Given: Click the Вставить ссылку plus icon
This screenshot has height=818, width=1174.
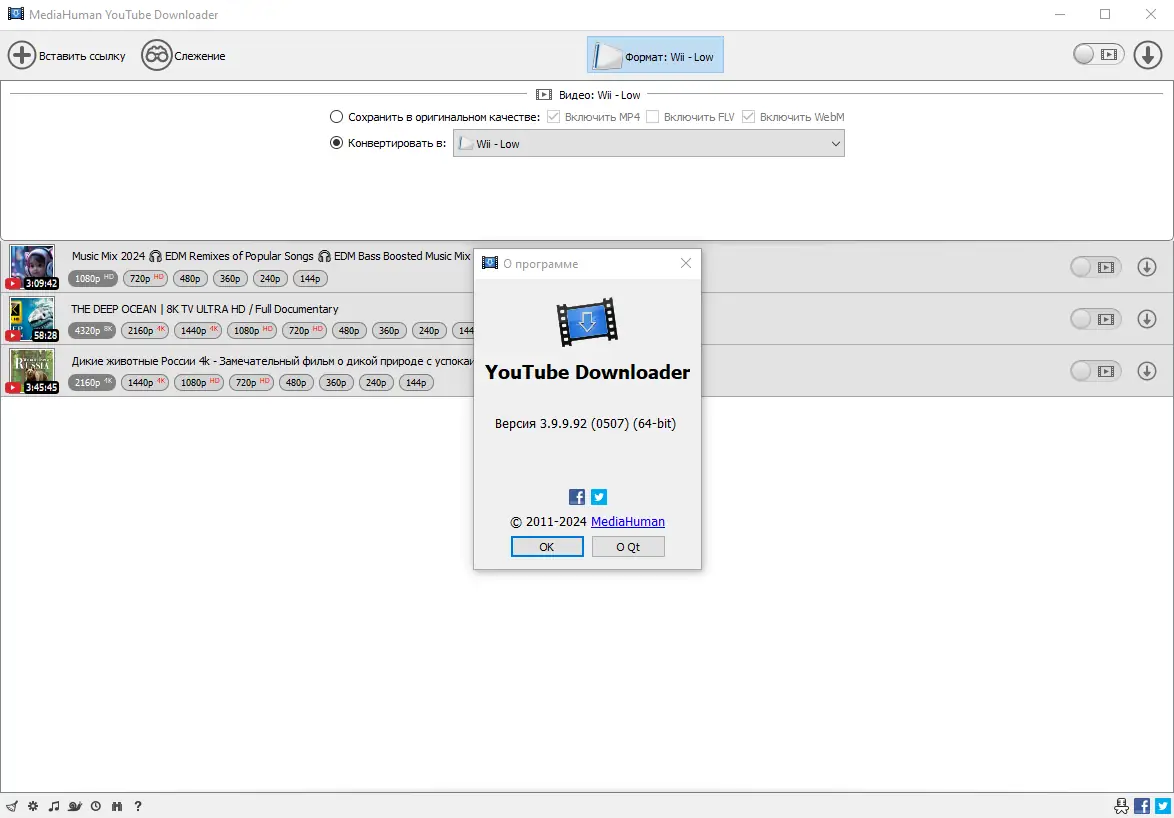Looking at the screenshot, I should (22, 55).
